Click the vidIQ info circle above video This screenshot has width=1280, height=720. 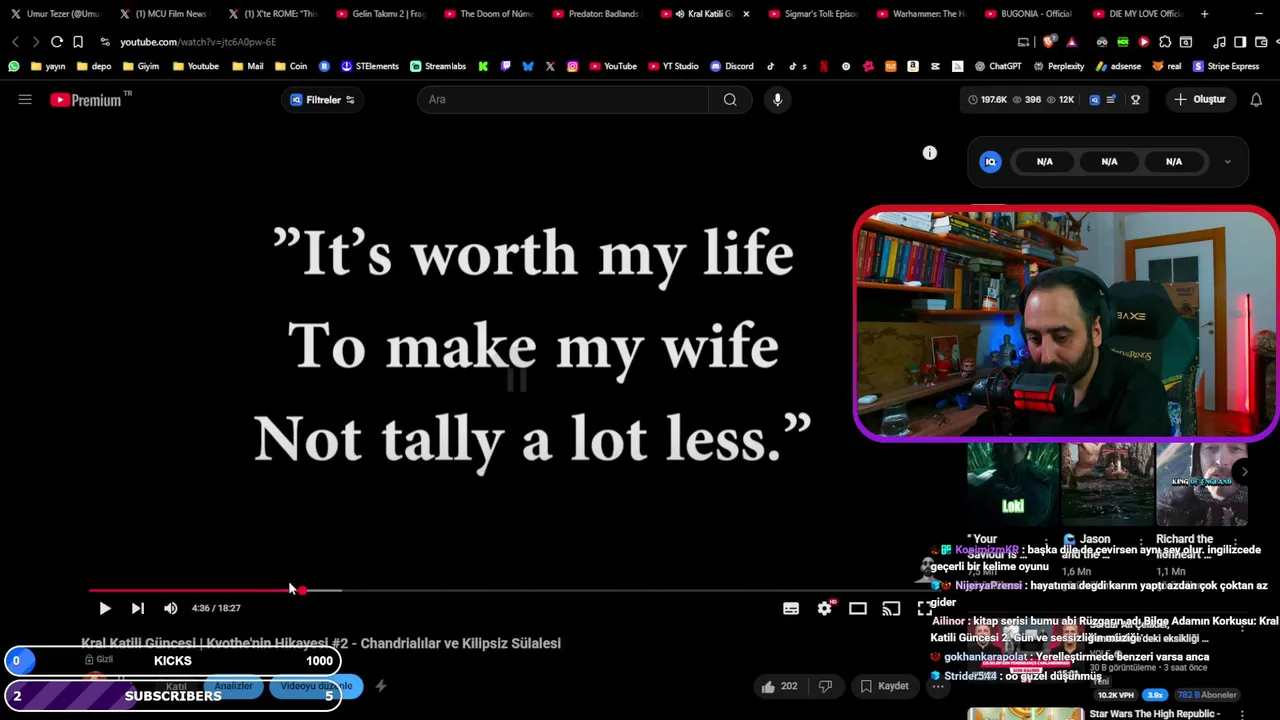pos(930,153)
